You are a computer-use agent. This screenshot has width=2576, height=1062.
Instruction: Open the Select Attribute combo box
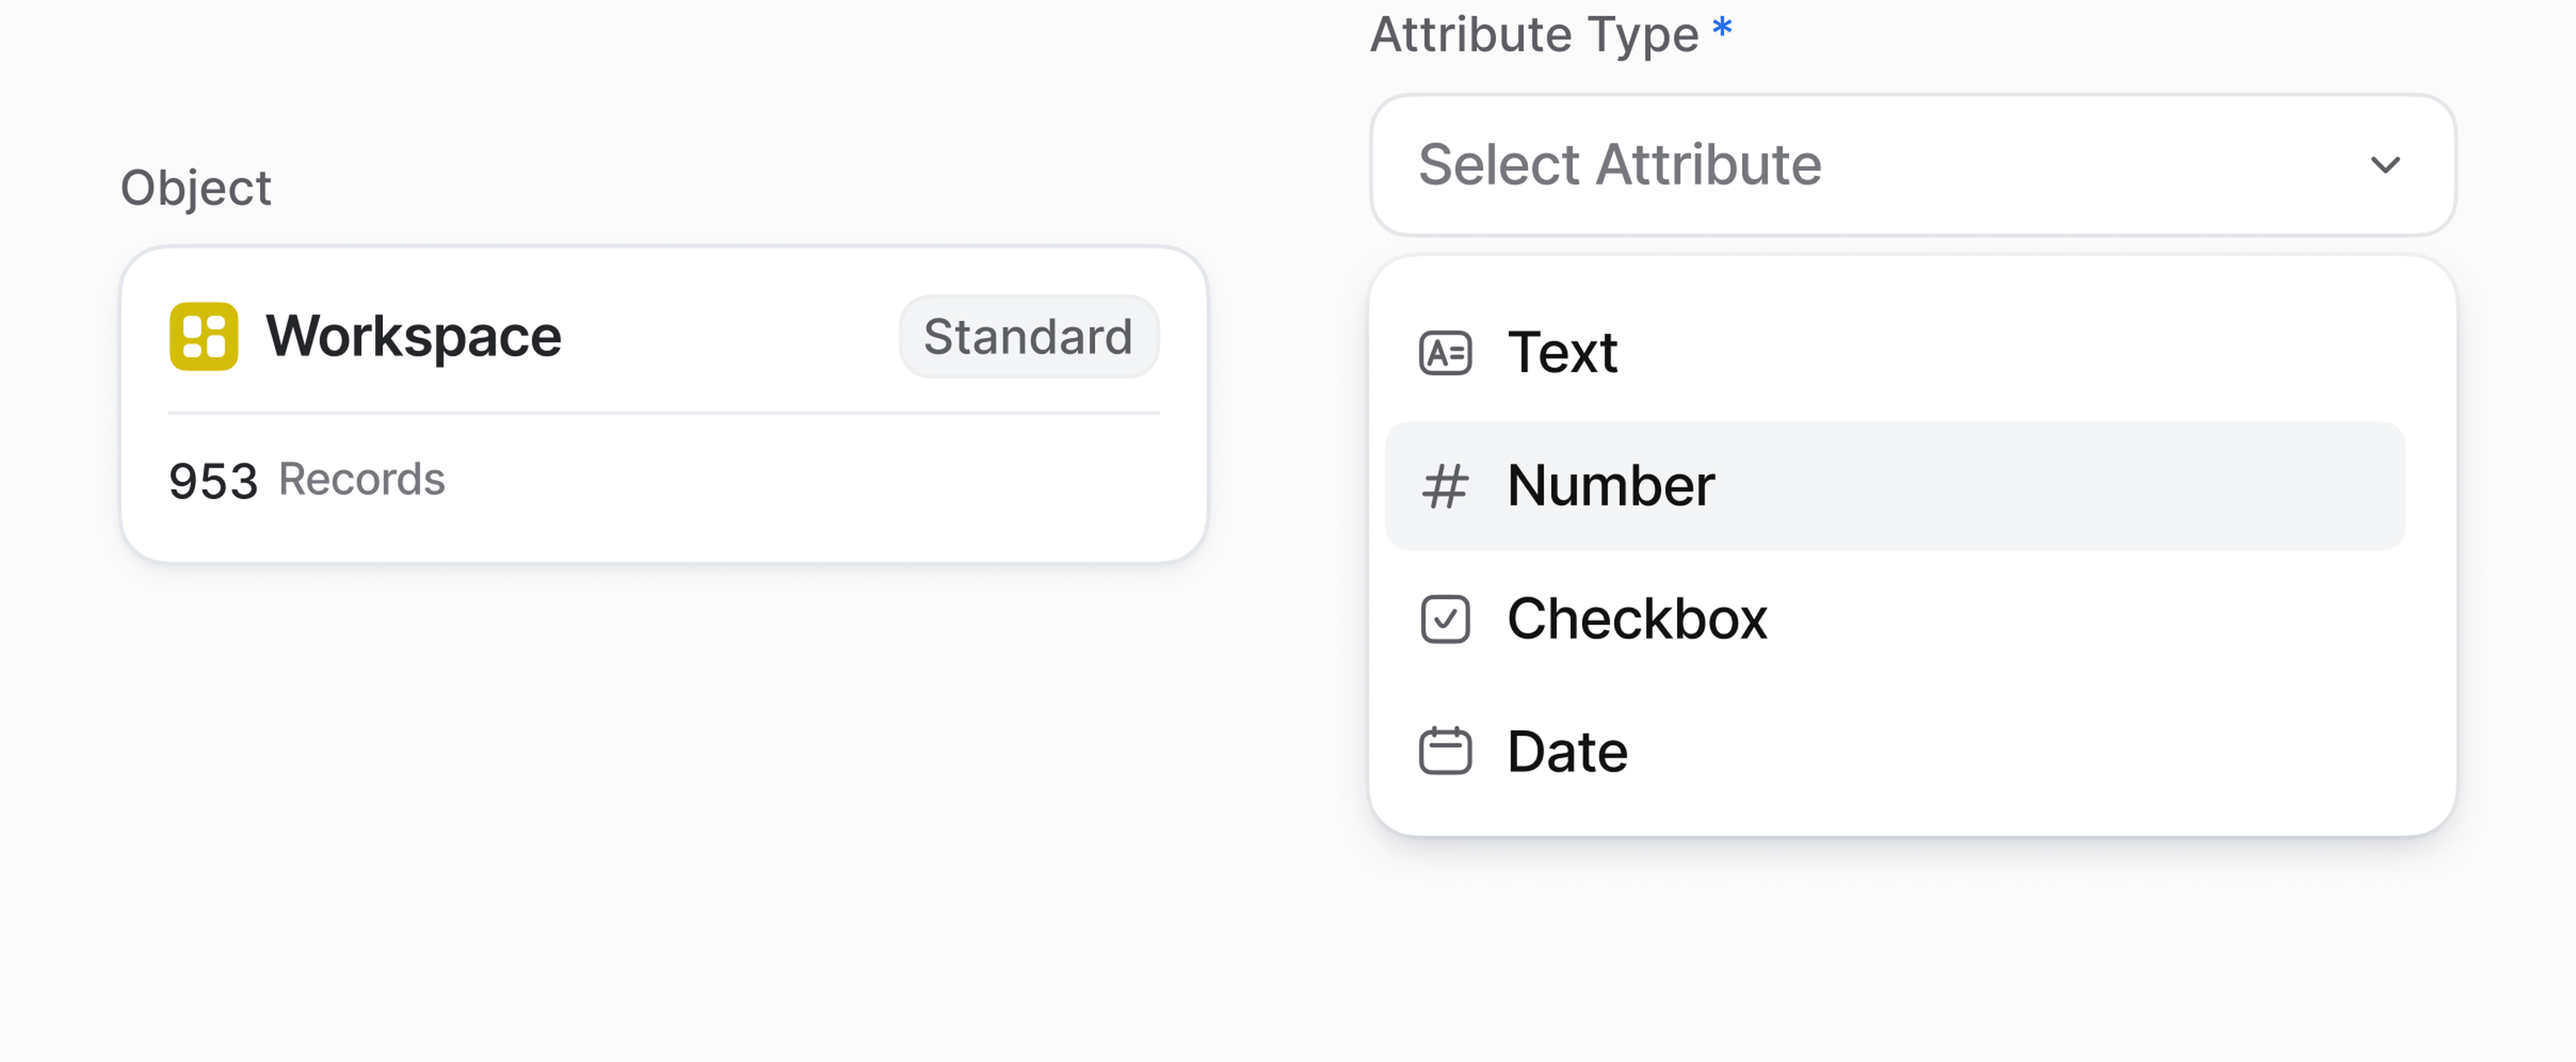[1912, 165]
